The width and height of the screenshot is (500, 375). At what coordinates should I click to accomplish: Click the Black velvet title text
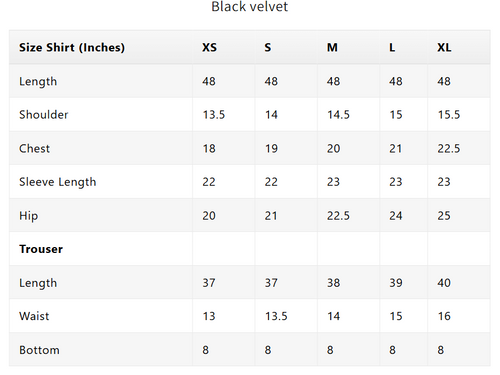250,7
